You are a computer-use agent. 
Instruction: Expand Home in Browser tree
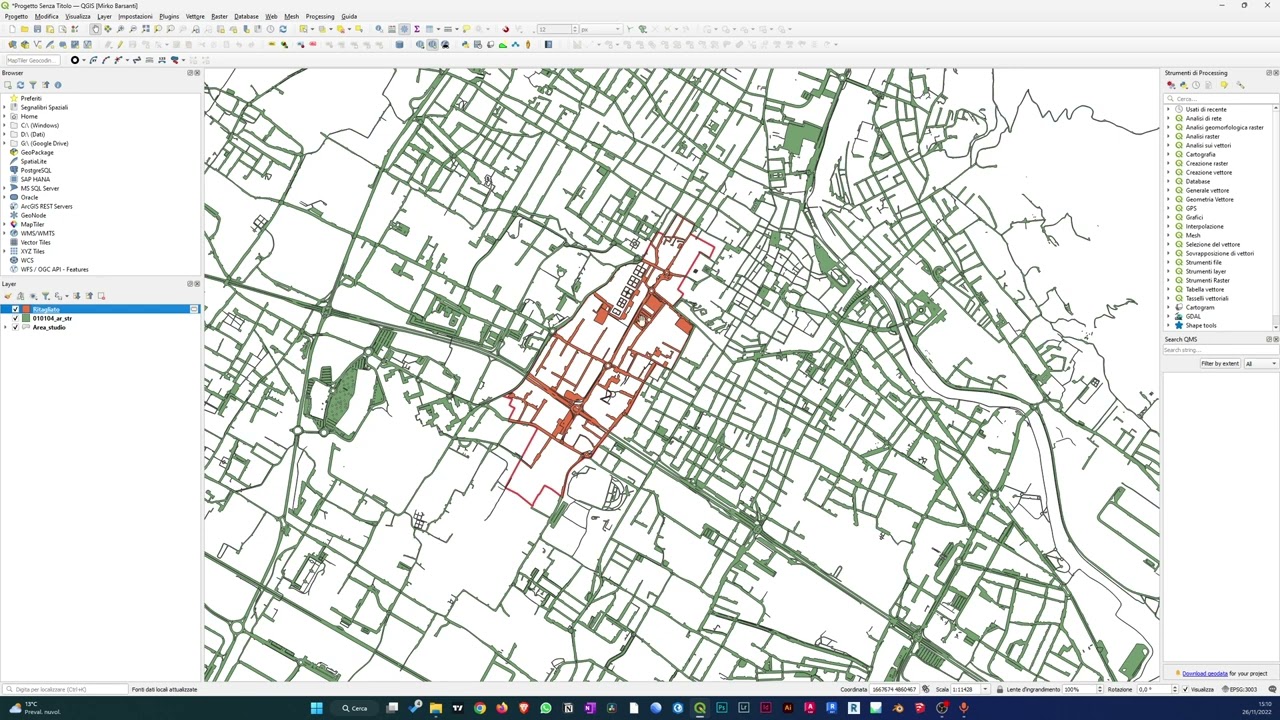pos(5,116)
